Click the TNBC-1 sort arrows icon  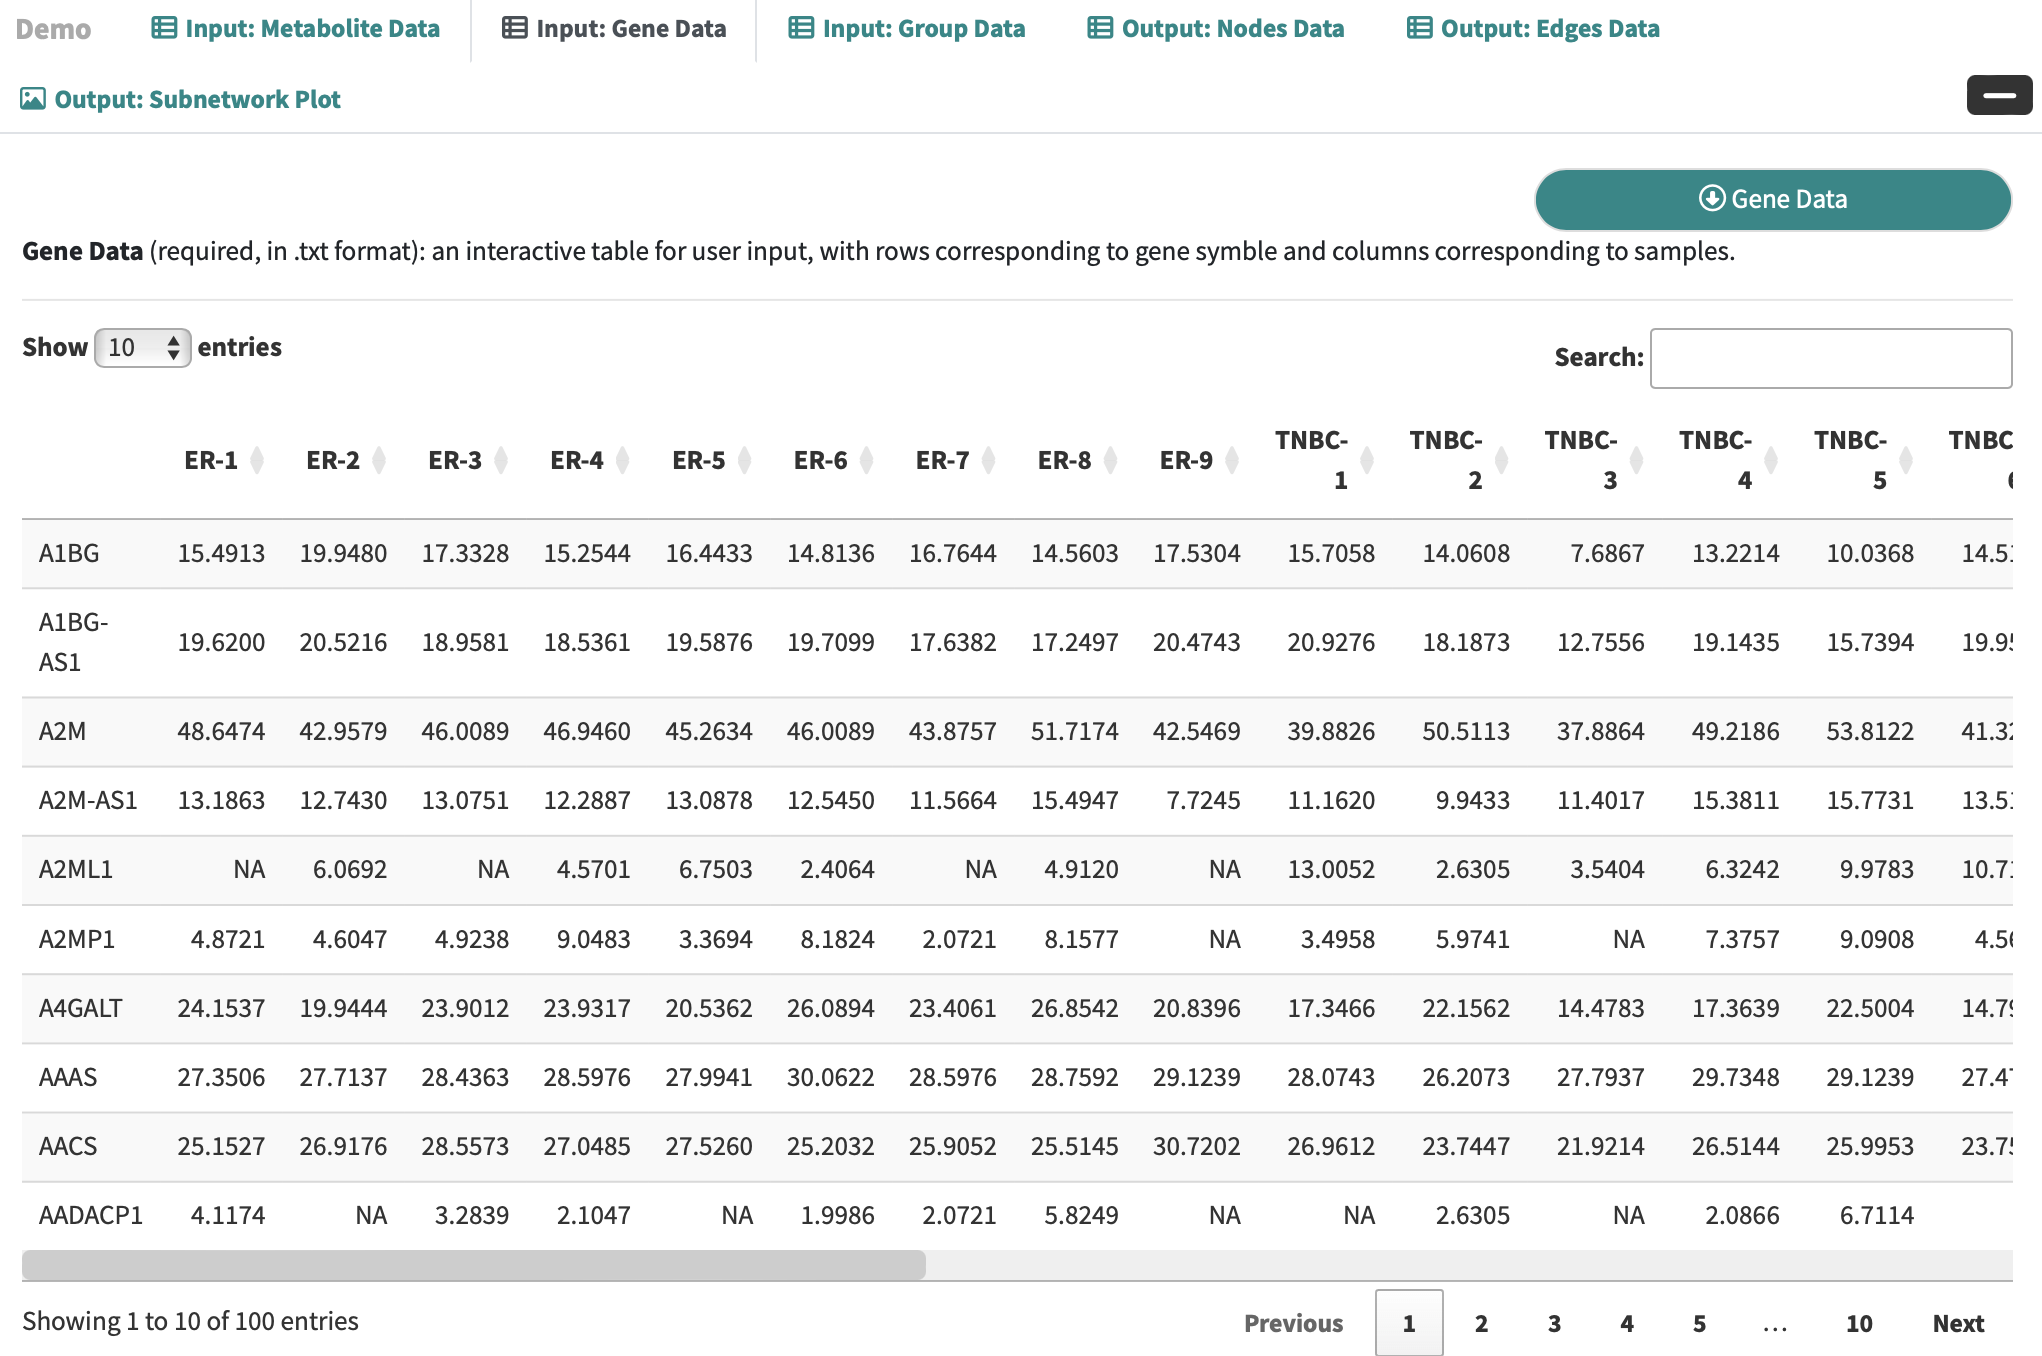coord(1367,460)
